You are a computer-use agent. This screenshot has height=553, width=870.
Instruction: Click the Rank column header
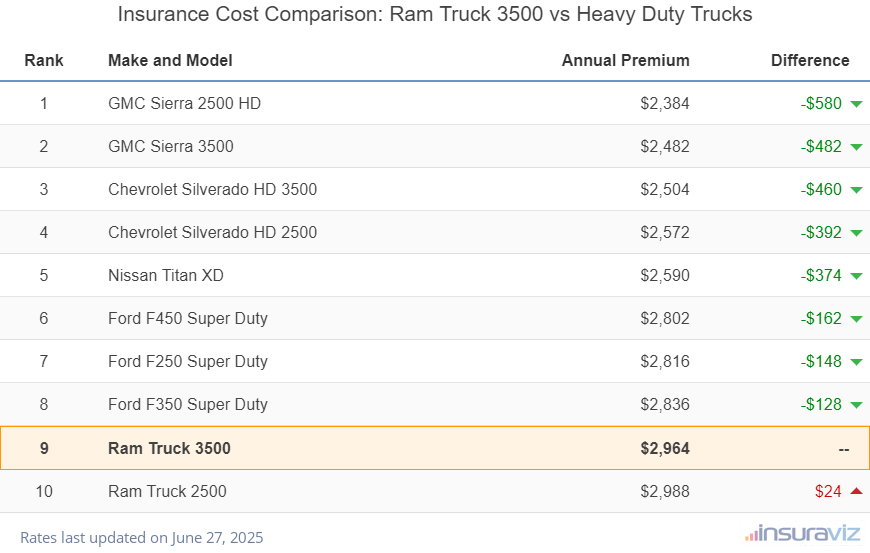(x=44, y=60)
